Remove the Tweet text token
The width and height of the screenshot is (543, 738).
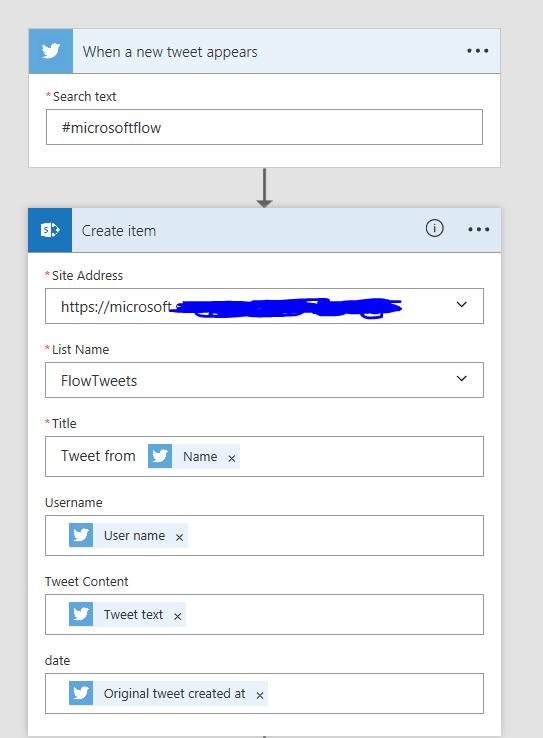pyautogui.click(x=177, y=616)
